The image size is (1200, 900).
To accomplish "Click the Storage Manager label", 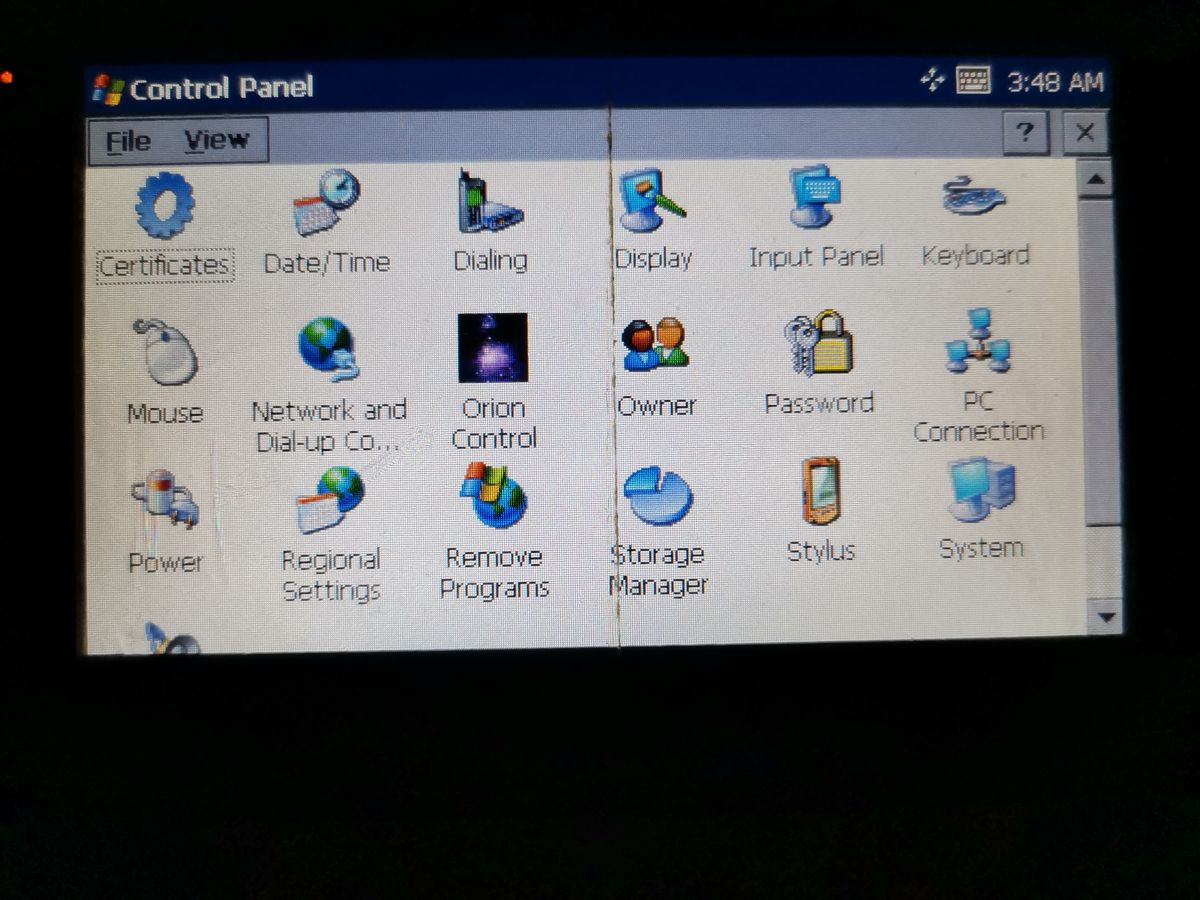I will point(658,569).
